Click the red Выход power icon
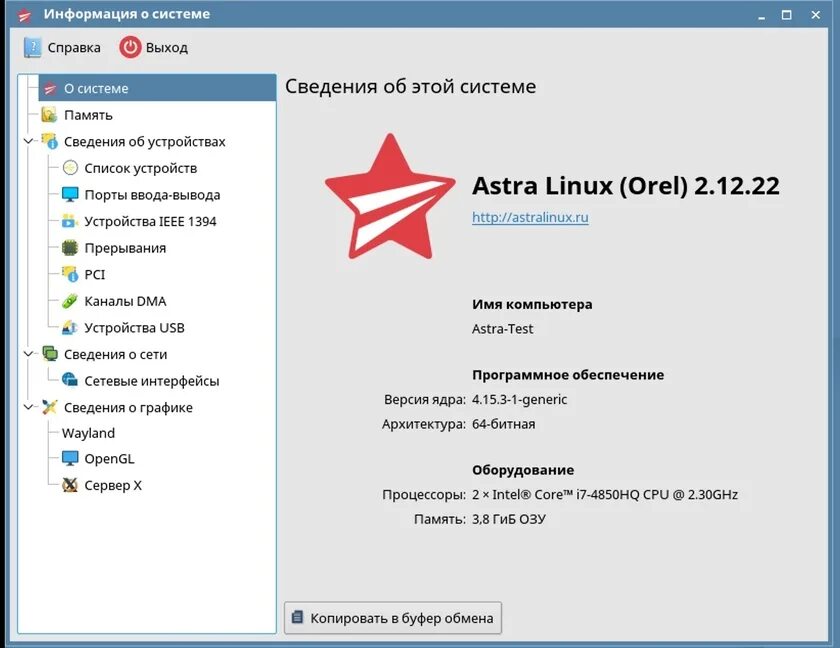This screenshot has width=840, height=648. point(130,48)
